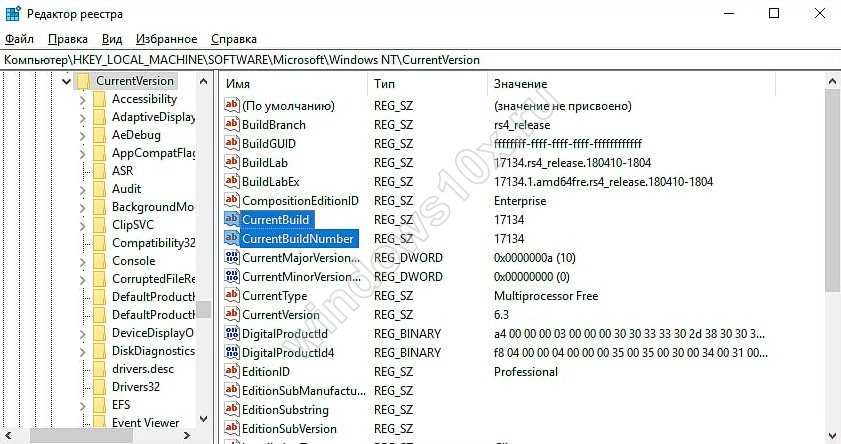
Task: Select the CurrentType value row
Action: coord(274,296)
